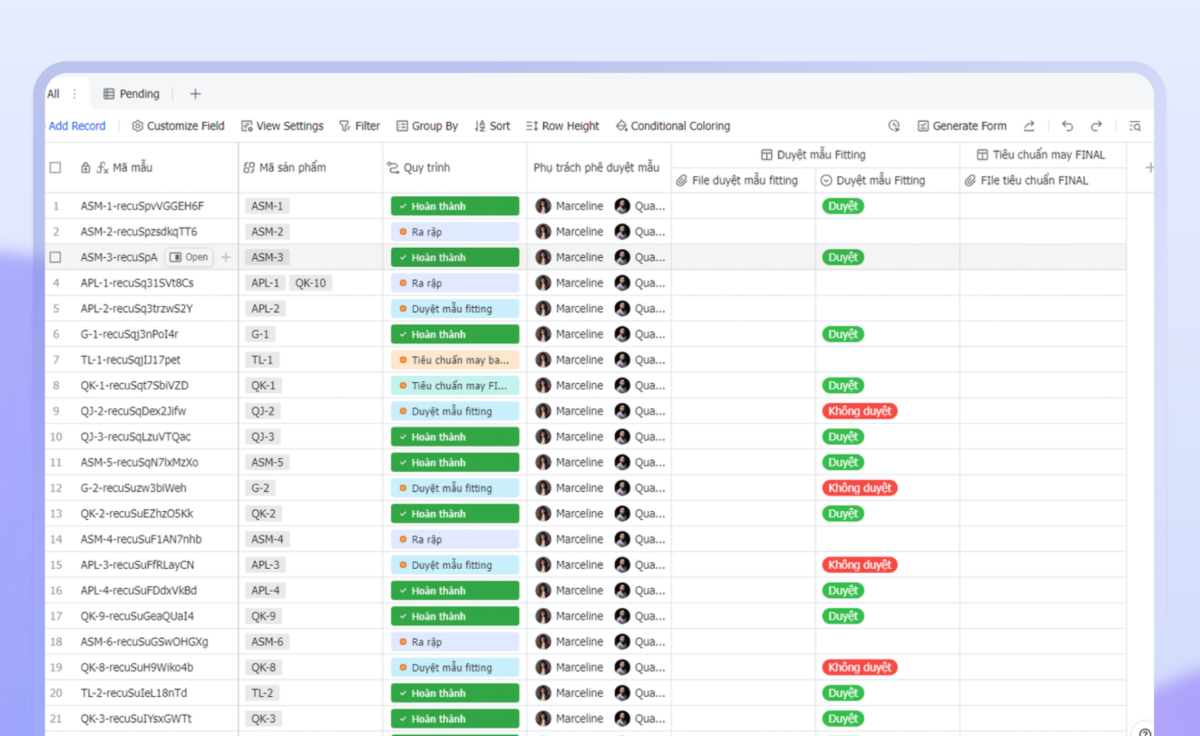1200x736 pixels.
Task: Open Filter options
Action: point(359,126)
